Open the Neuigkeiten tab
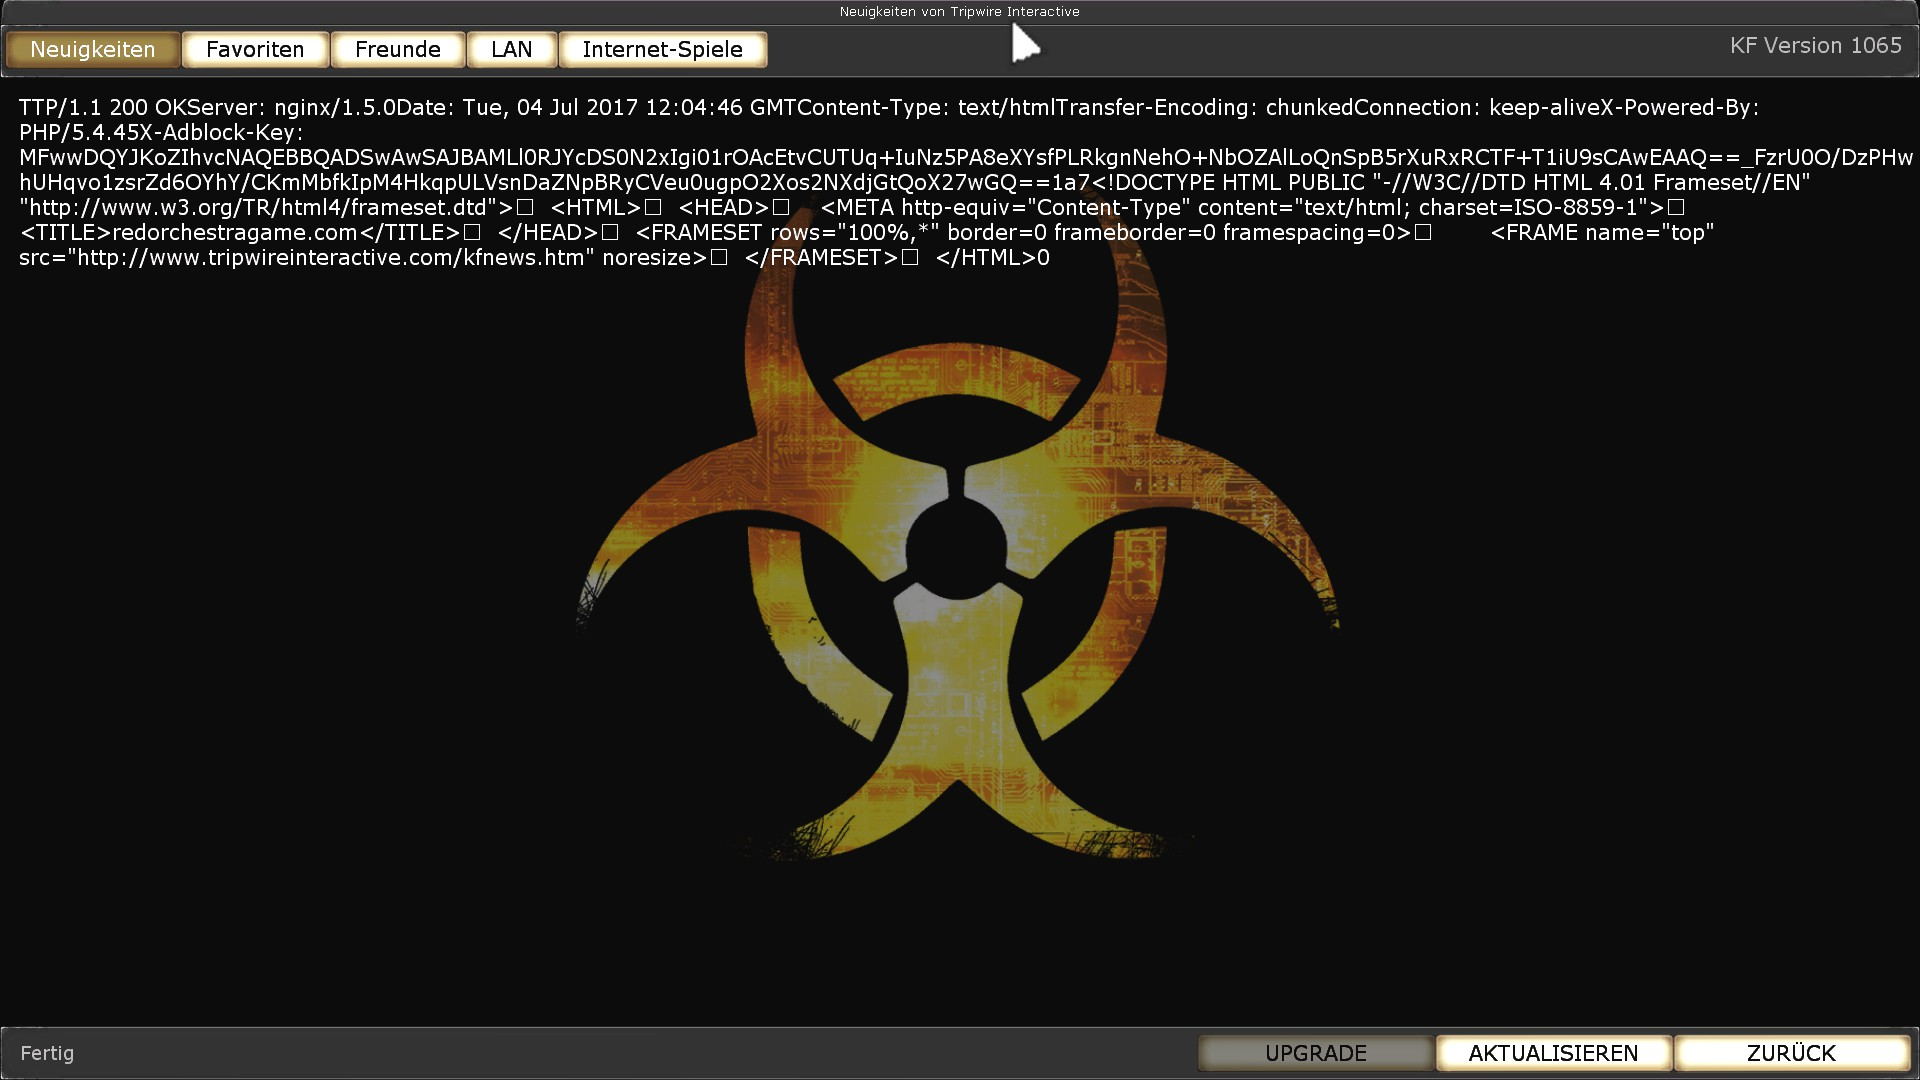This screenshot has height=1080, width=1920. coord(93,50)
